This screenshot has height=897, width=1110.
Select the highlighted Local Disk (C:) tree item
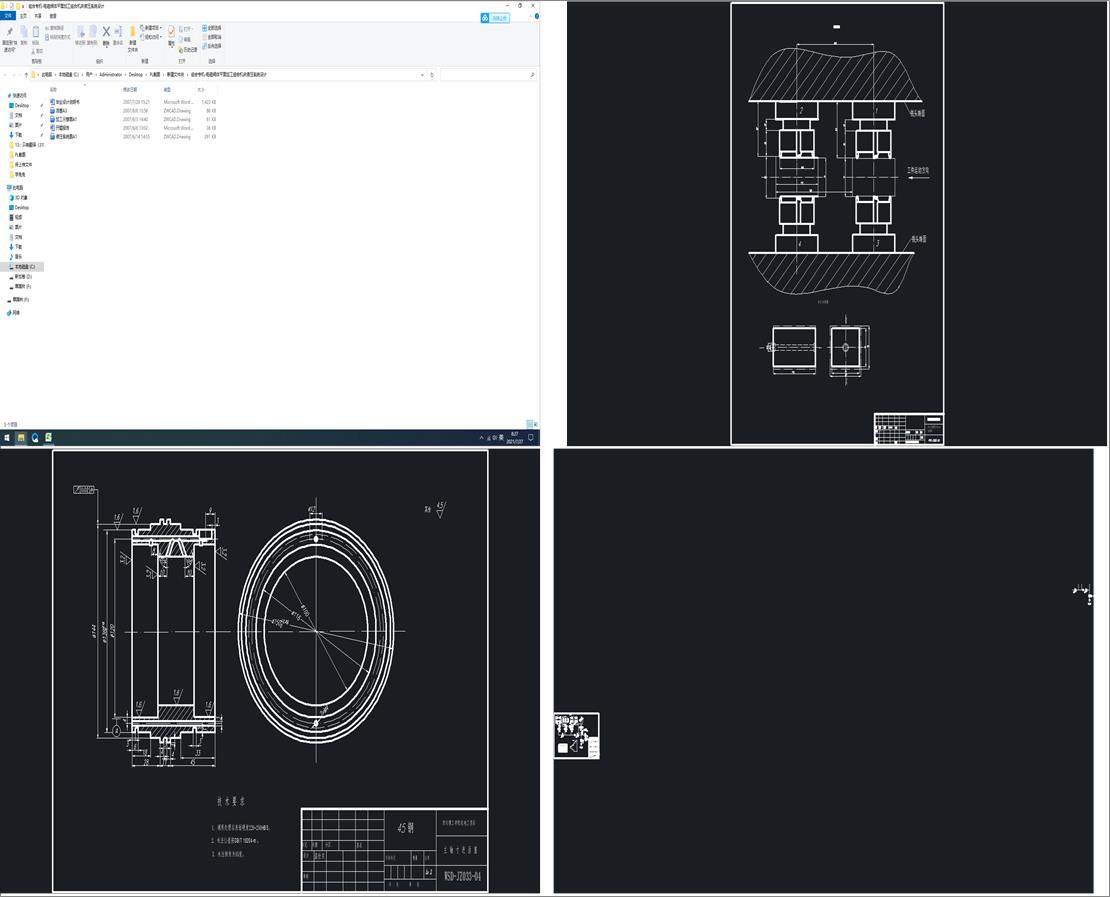click(22, 267)
